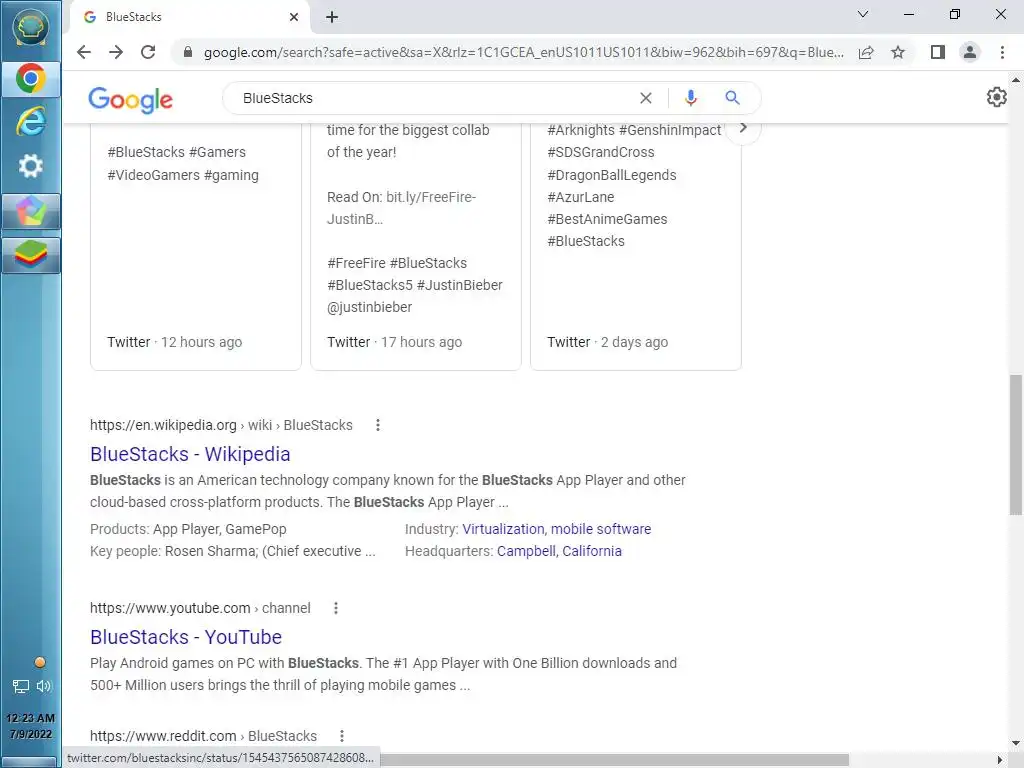Follow the Campbell link

(526, 551)
